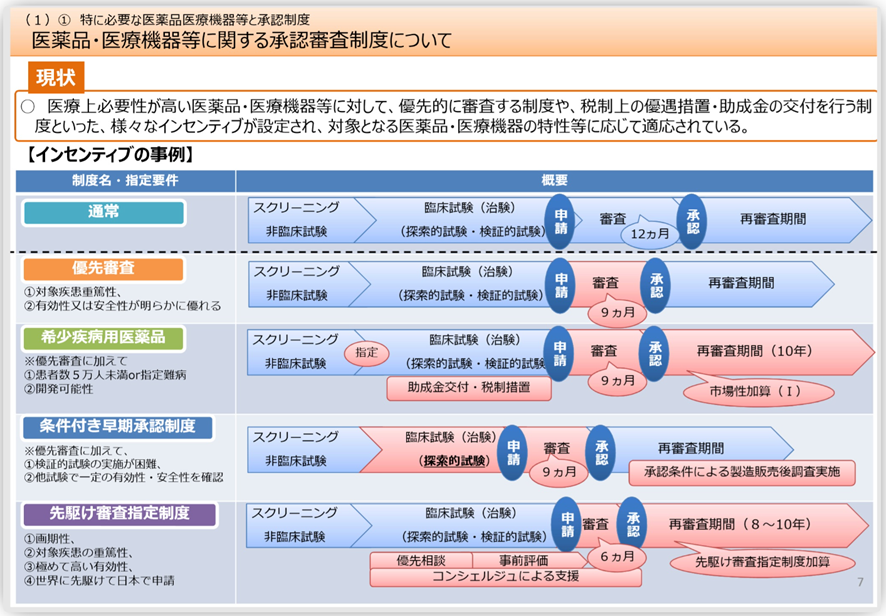Click the slide title about 承認審査制度について
This screenshot has width=886, height=616.
[x=241, y=41]
